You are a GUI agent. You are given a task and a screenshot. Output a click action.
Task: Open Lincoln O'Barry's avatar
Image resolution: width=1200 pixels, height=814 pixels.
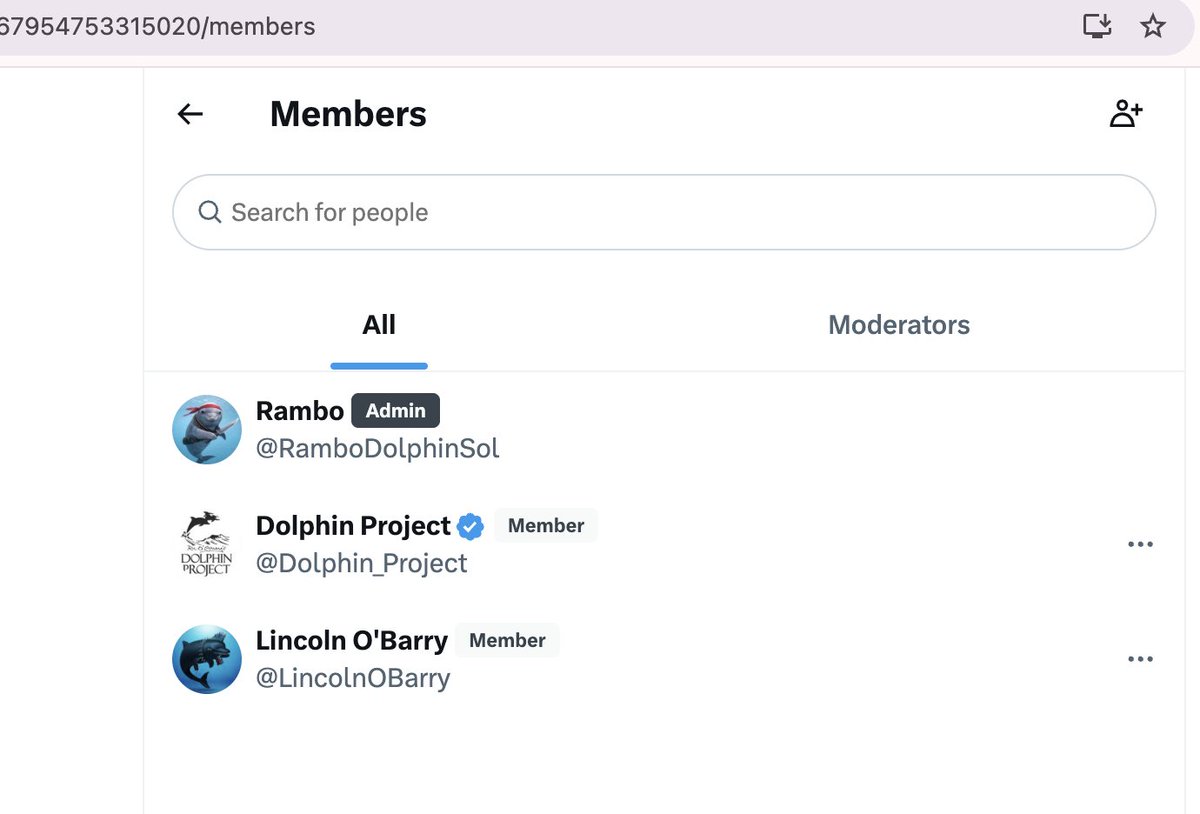tap(207, 659)
